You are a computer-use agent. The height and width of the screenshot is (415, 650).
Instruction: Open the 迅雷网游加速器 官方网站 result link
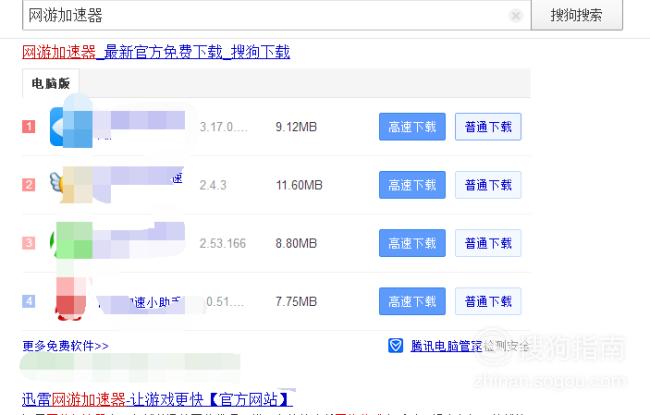tap(157, 400)
